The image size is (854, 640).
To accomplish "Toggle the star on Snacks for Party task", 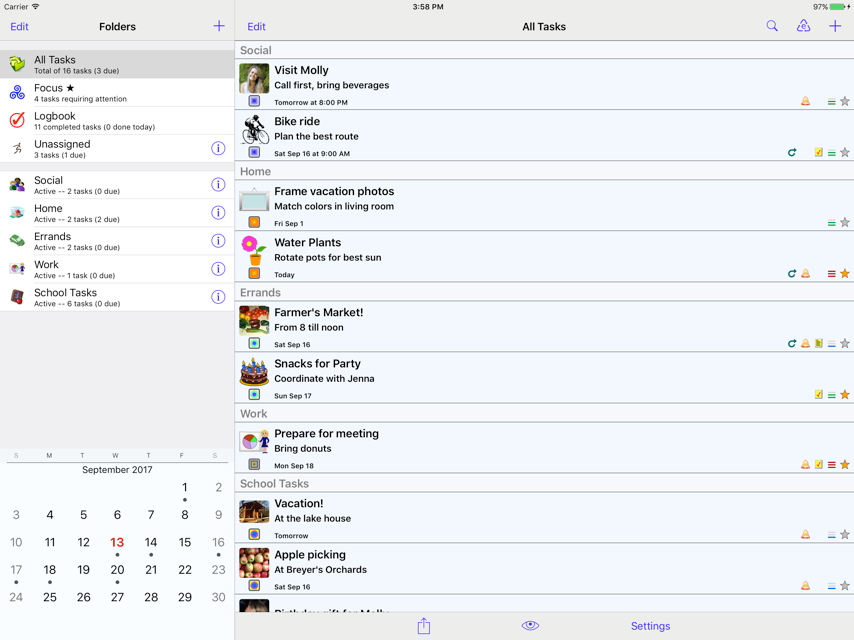I will (x=845, y=394).
